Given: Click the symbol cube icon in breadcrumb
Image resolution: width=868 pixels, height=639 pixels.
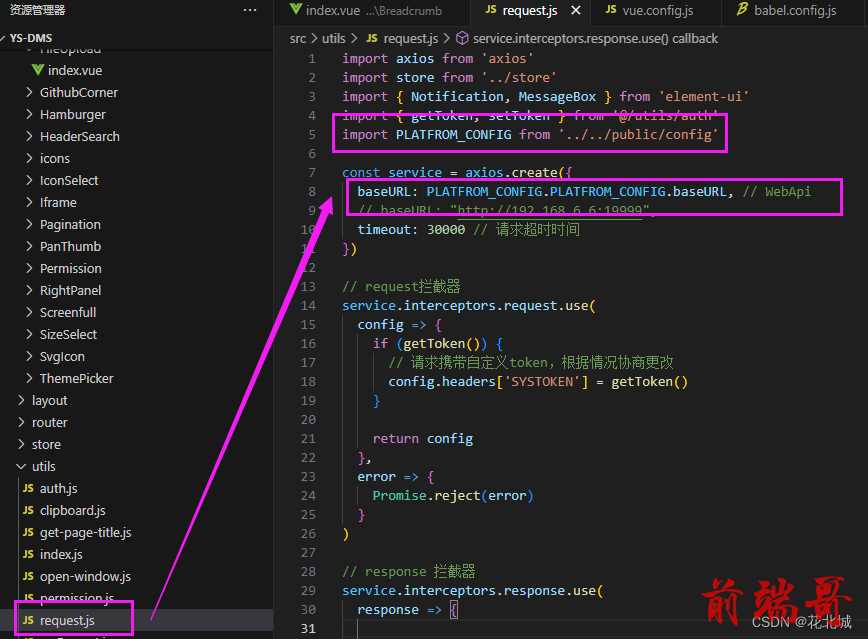Looking at the screenshot, I should [x=462, y=38].
